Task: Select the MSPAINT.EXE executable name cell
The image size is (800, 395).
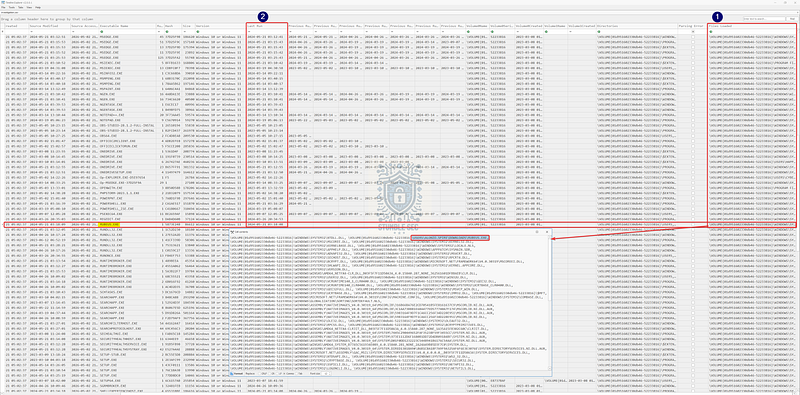Action: pyautogui.click(x=128, y=89)
